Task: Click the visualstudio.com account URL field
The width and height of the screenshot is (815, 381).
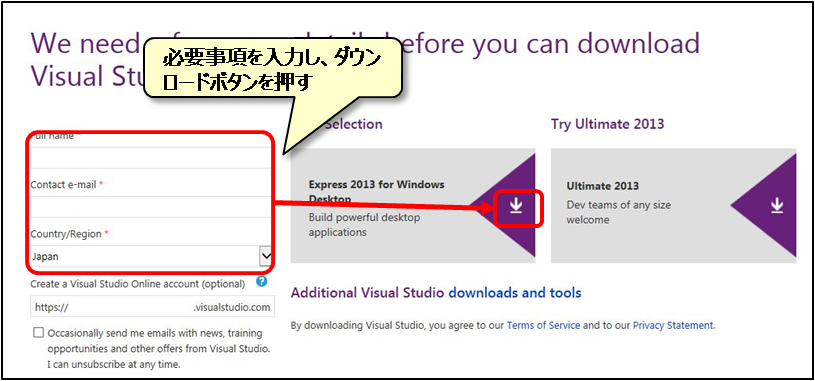Action: tap(152, 307)
